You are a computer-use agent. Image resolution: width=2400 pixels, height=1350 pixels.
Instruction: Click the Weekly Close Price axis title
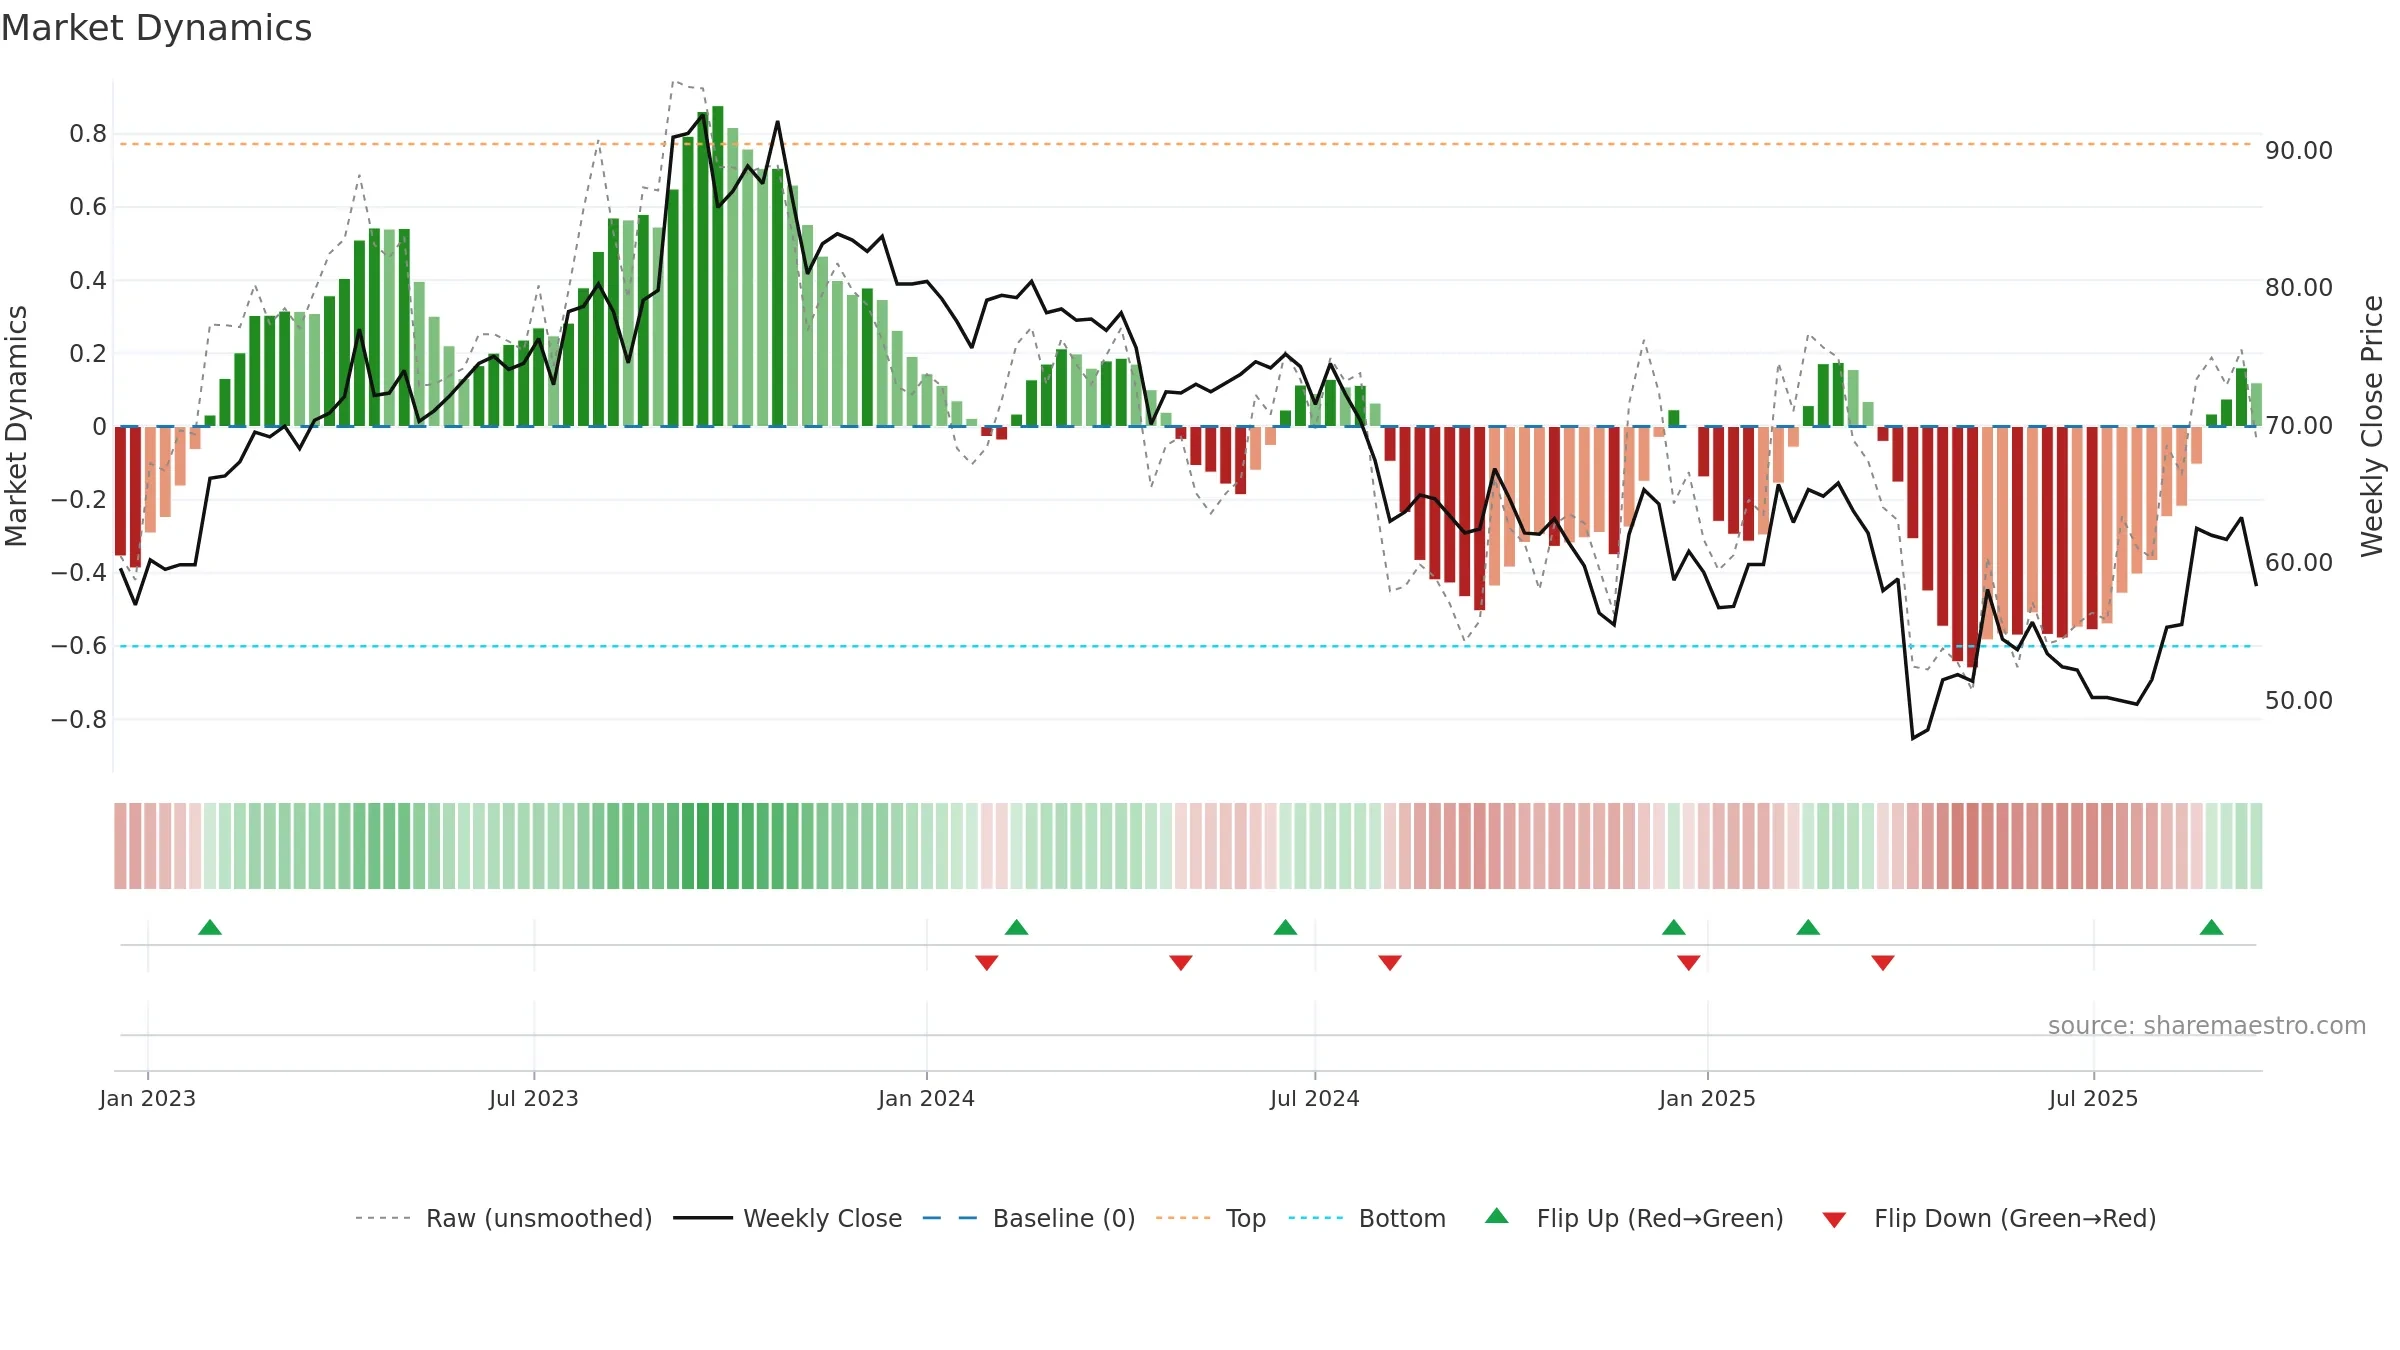coord(2373,426)
